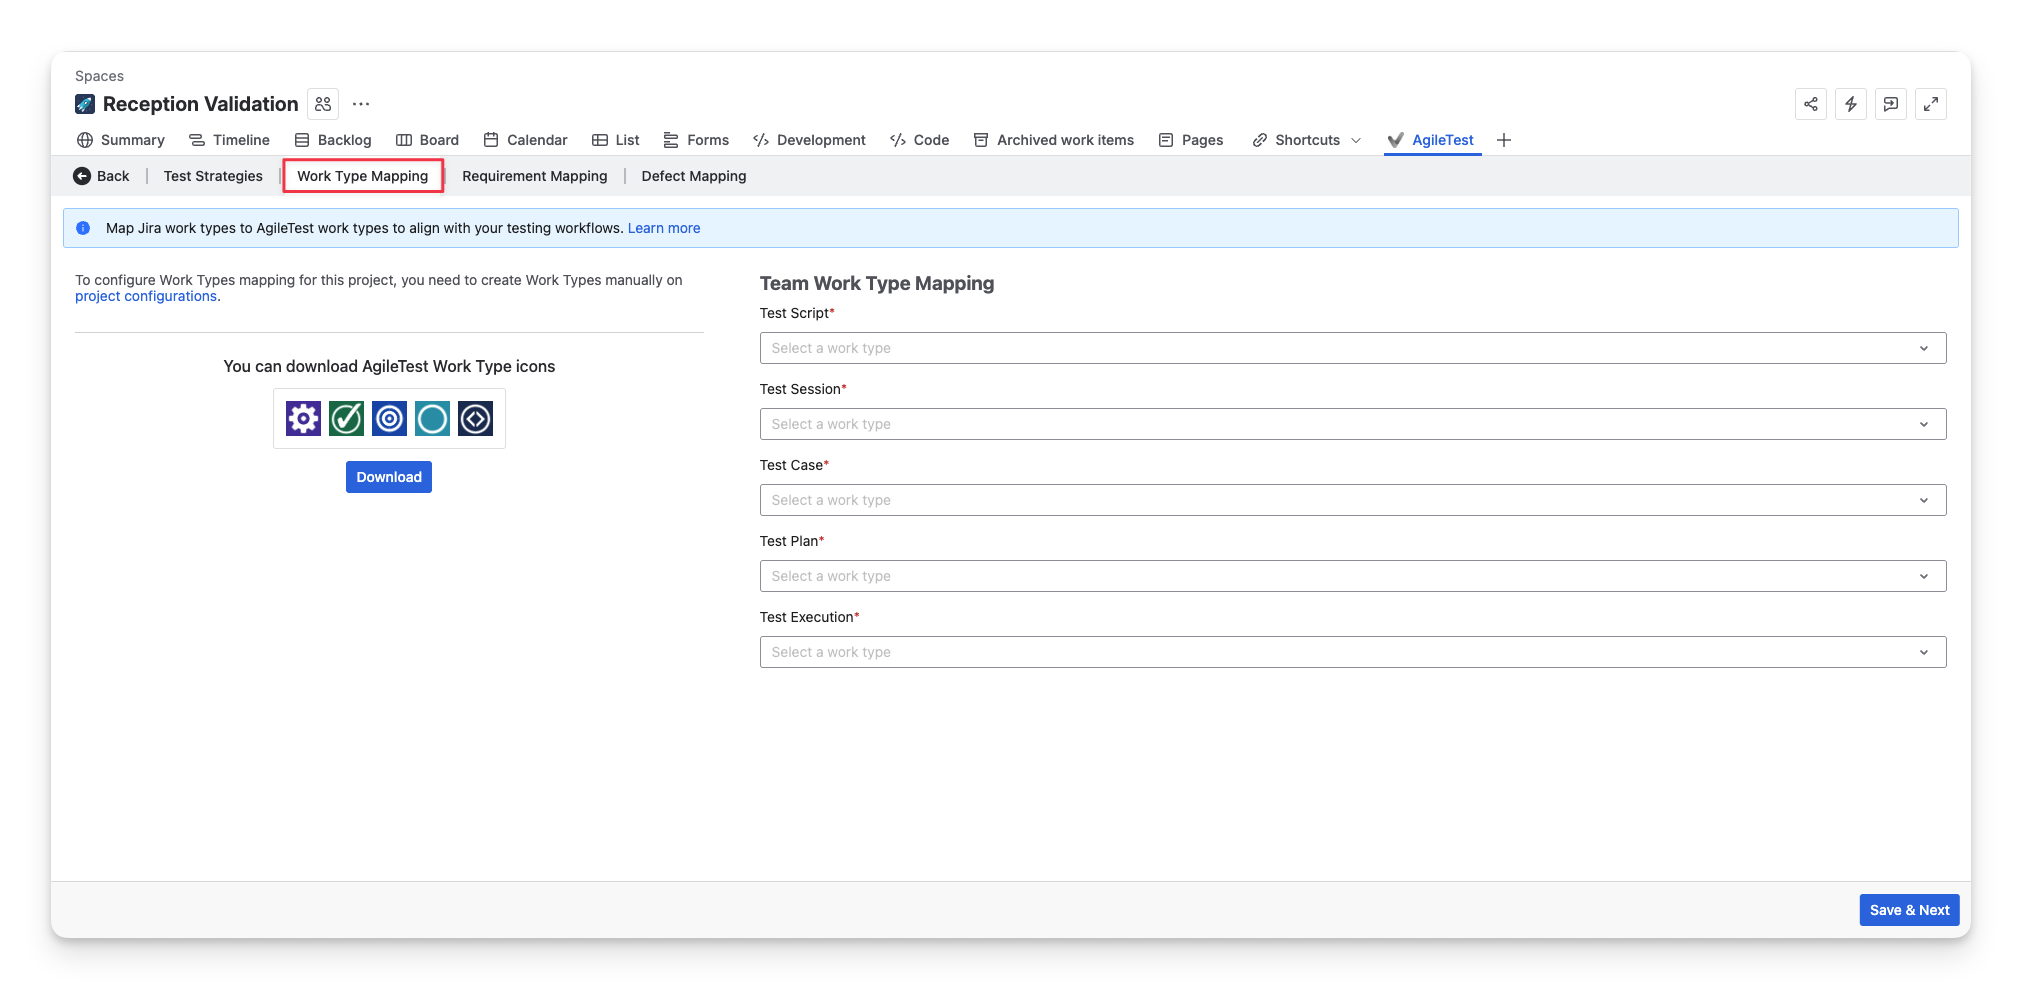Viewport: 2022px width, 989px height.
Task: Enter full screen with expand arrows icon
Action: (x=1930, y=104)
